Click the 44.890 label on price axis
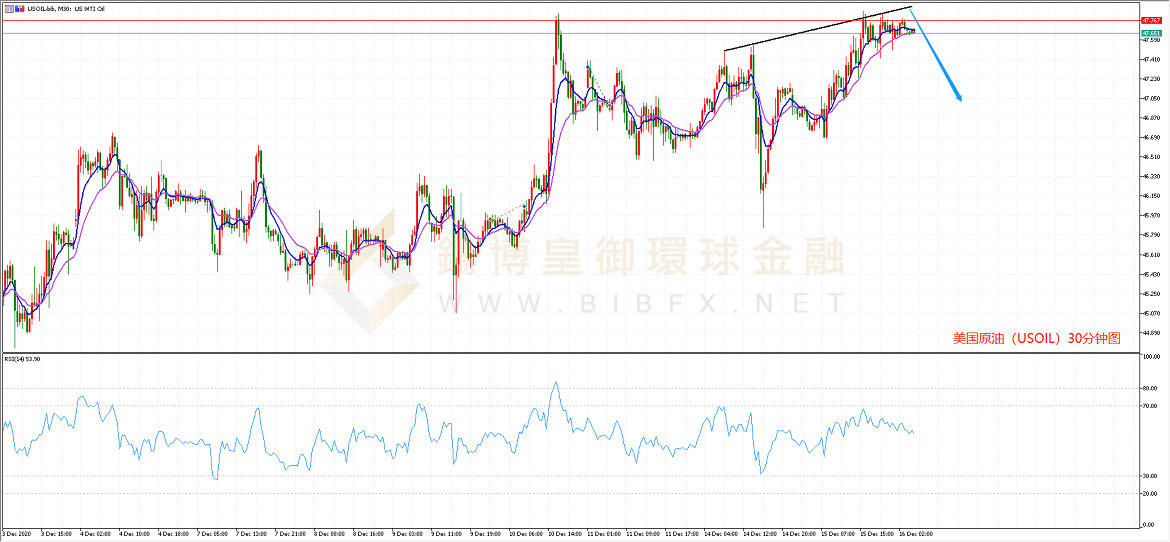 [x=1150, y=333]
